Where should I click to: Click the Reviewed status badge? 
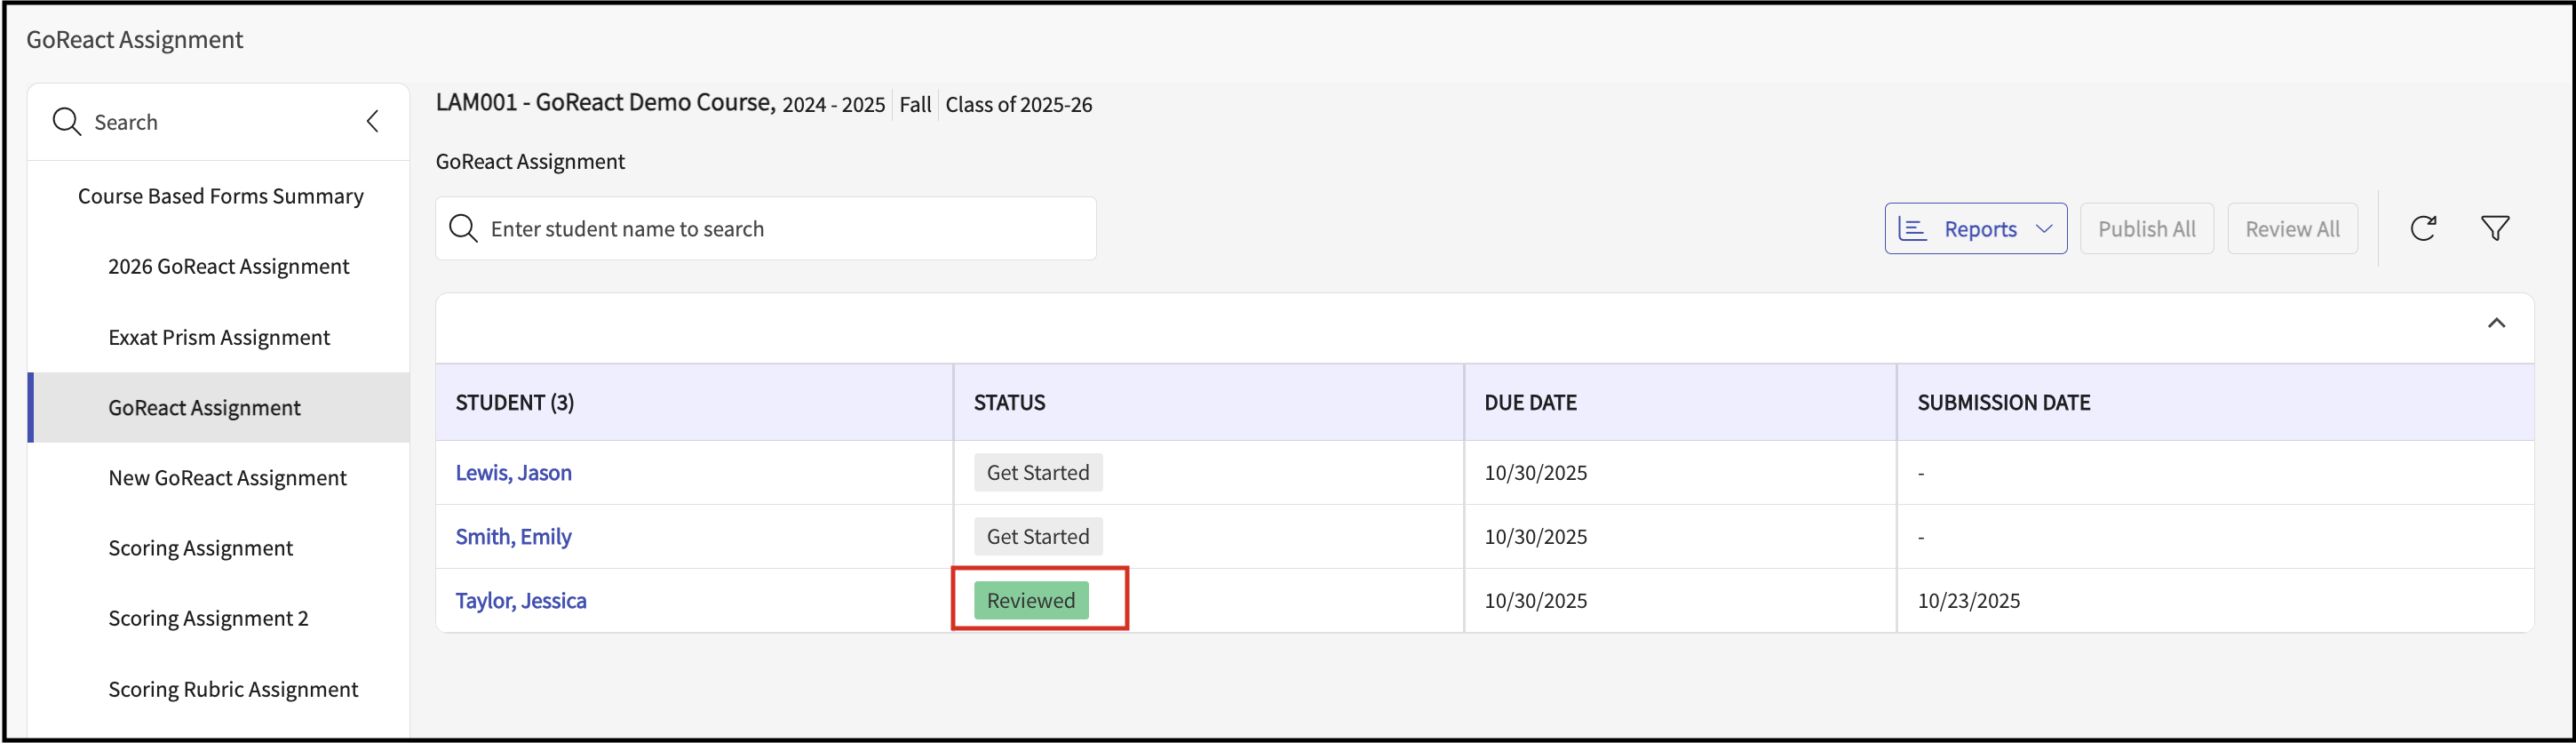pyautogui.click(x=1030, y=601)
